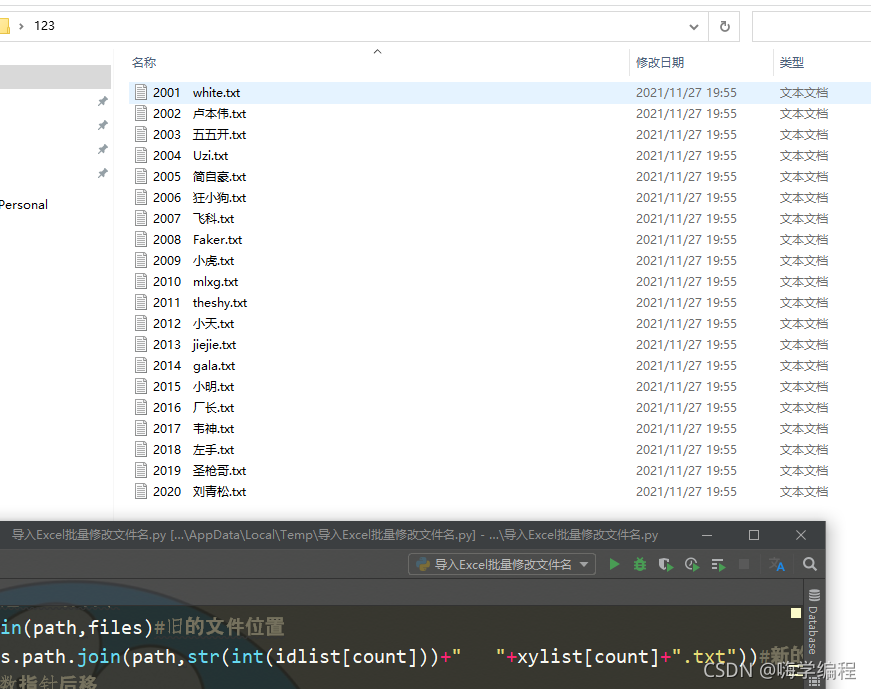This screenshot has width=871, height=689.
Task: Open the profiler run icon
Action: [x=692, y=565]
